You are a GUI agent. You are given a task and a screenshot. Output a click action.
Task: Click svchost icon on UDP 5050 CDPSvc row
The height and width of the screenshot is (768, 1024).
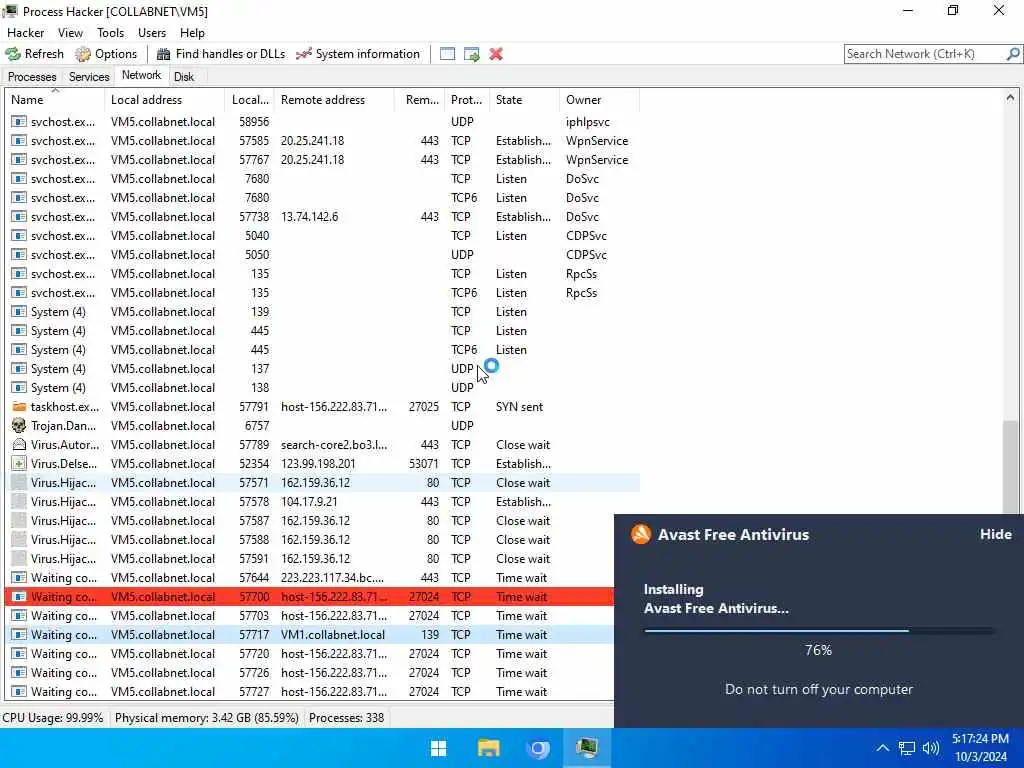pos(20,255)
